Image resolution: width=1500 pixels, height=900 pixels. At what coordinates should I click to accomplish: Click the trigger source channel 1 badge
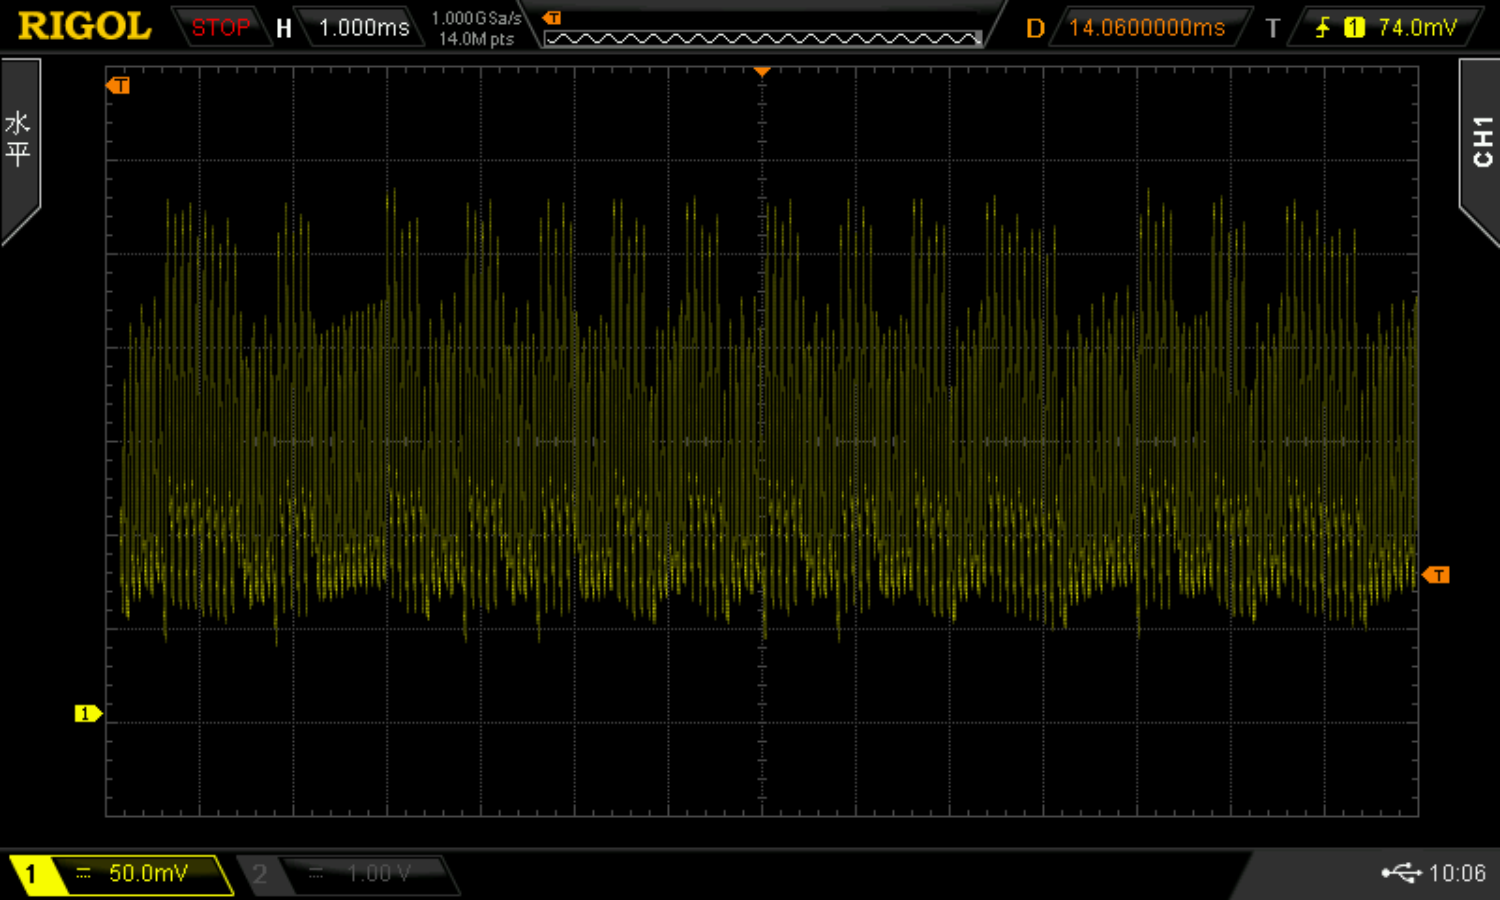tap(1354, 28)
